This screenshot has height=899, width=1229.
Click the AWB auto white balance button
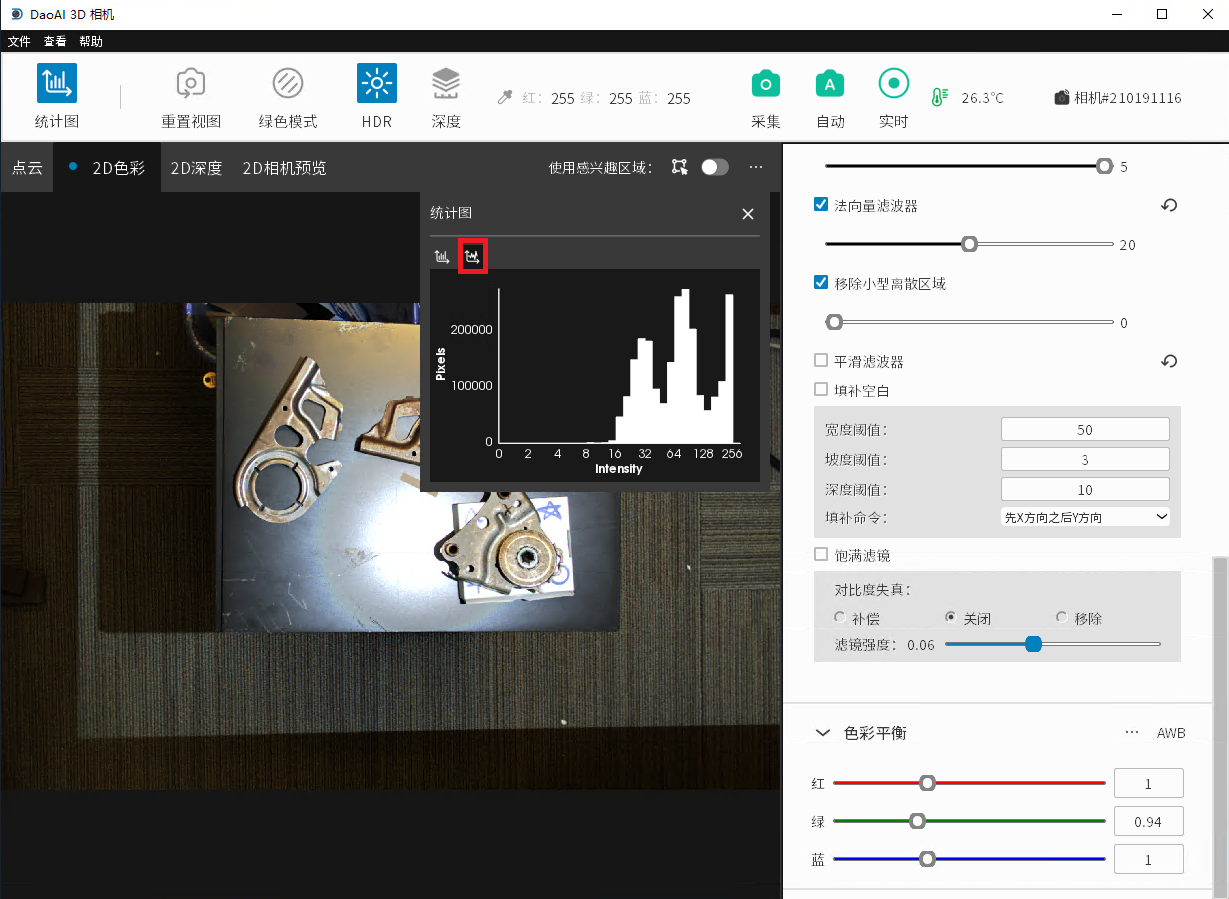pyautogui.click(x=1171, y=733)
